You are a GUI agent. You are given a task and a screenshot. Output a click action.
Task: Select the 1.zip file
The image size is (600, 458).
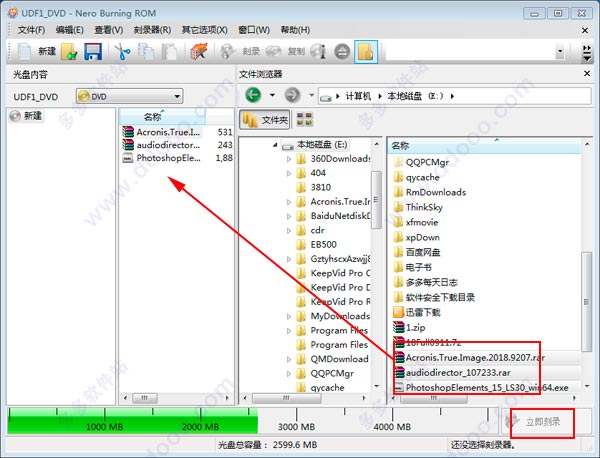(x=409, y=328)
